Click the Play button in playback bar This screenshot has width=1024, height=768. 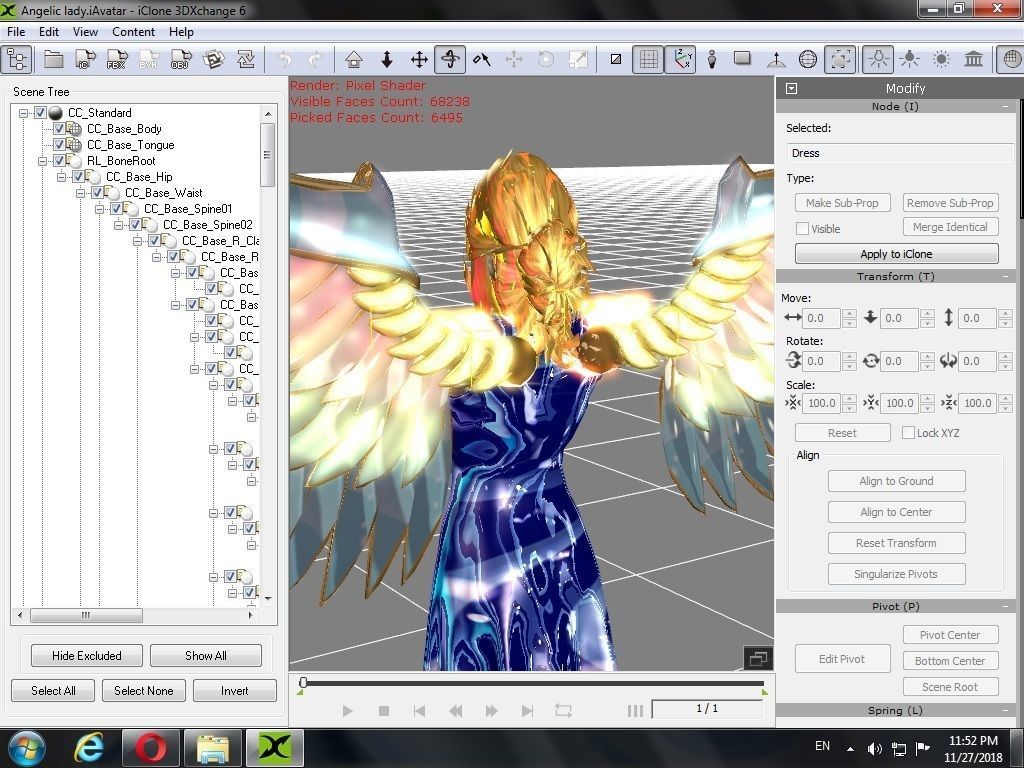pos(347,711)
